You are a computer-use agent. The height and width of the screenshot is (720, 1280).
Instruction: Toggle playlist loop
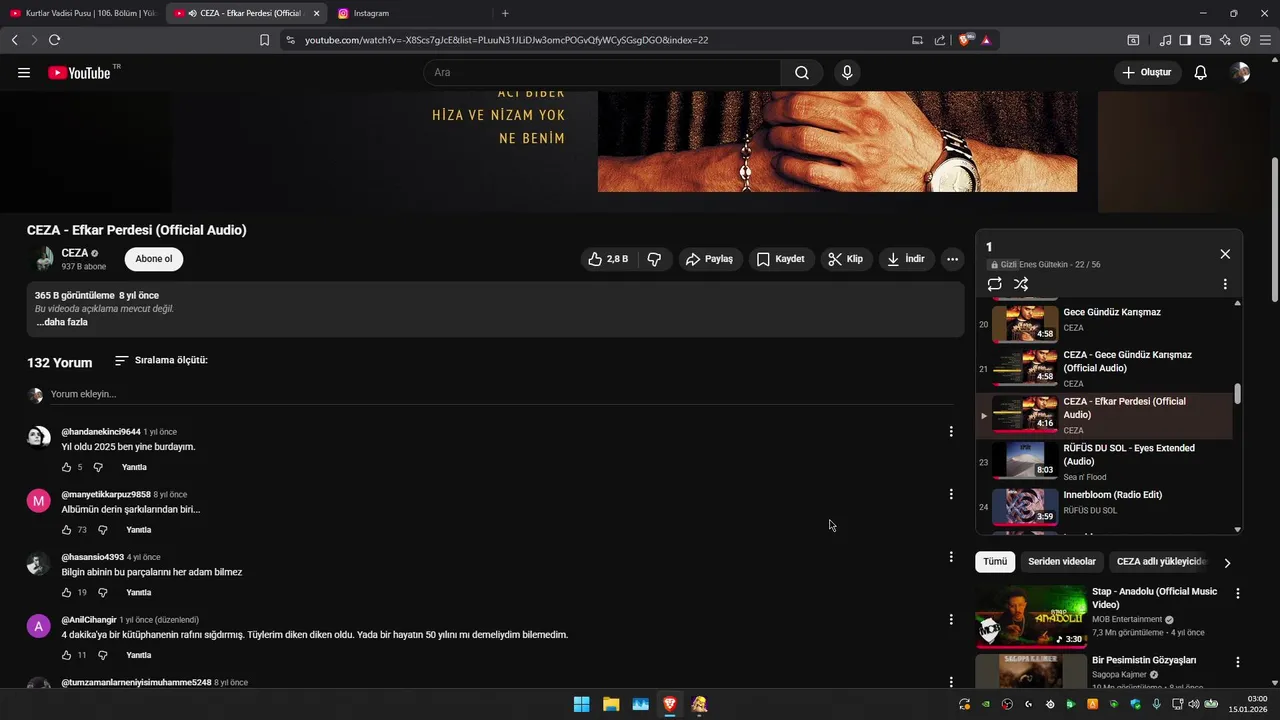click(x=994, y=284)
